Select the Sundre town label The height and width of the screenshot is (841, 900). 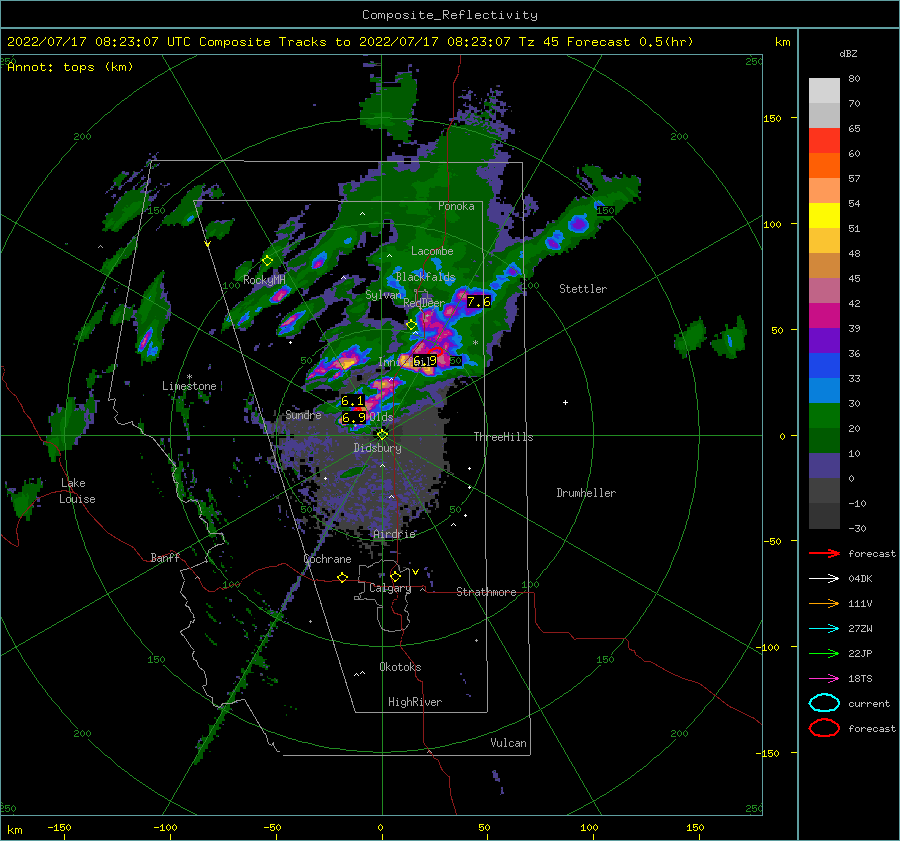(x=304, y=414)
